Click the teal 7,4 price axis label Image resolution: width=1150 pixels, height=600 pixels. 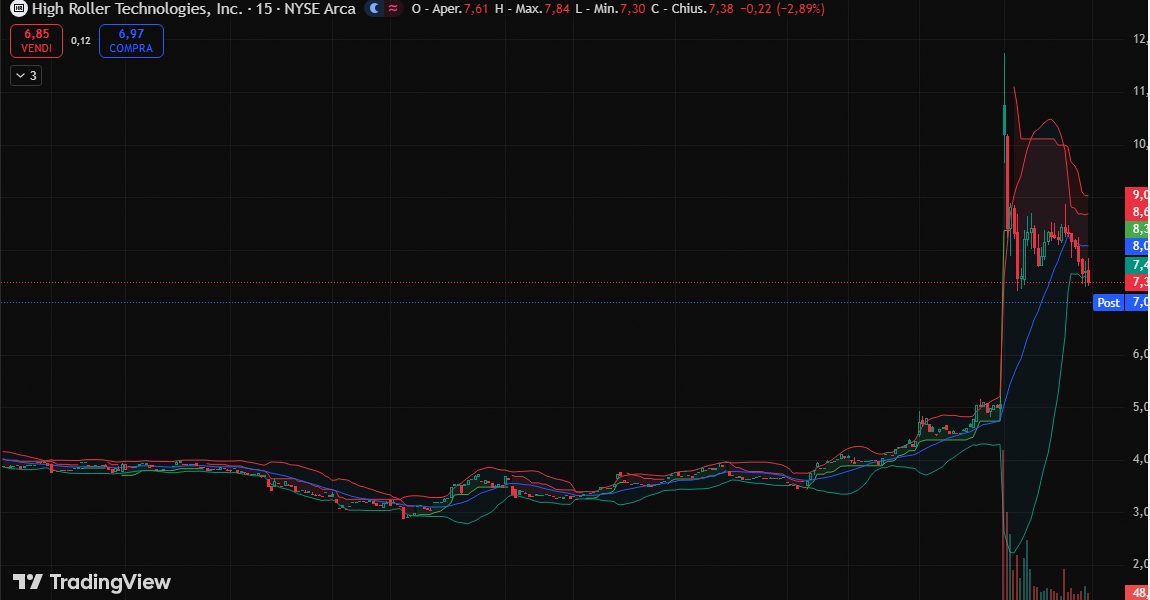(x=1138, y=265)
